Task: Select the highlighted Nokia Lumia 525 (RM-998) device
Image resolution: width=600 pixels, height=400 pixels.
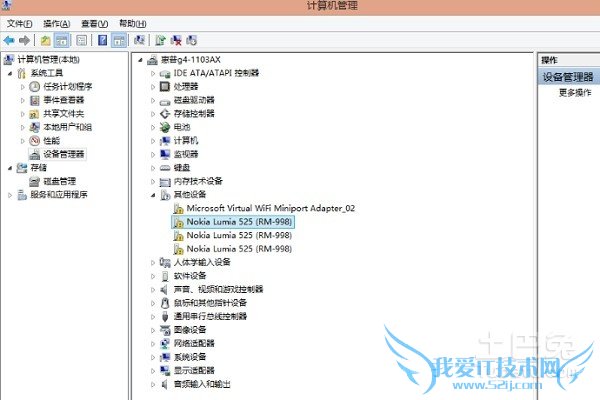Action: [239, 222]
